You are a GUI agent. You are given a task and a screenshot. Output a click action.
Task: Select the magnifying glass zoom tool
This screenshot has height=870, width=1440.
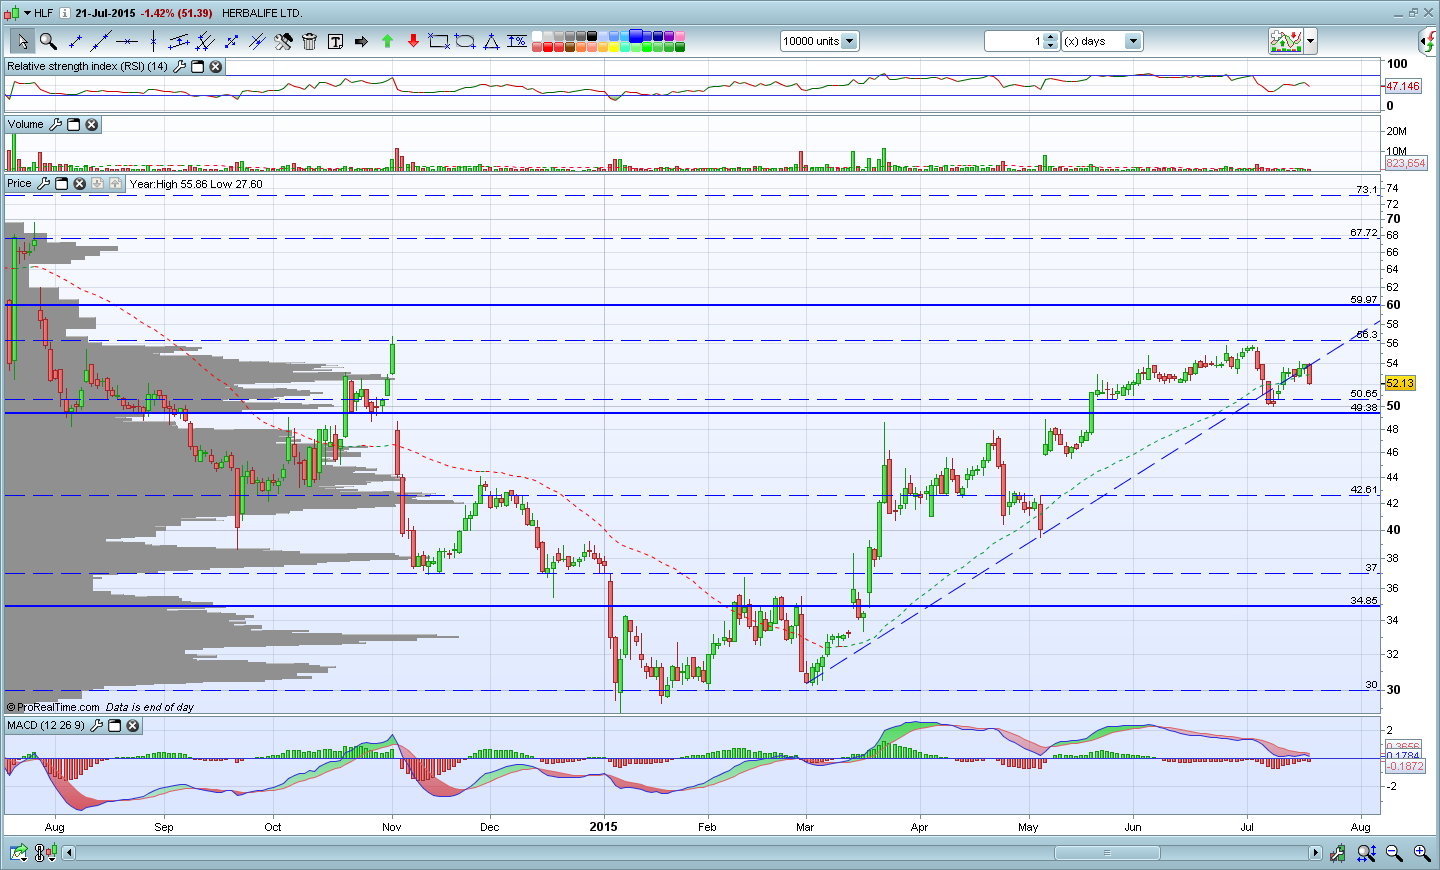[x=48, y=41]
